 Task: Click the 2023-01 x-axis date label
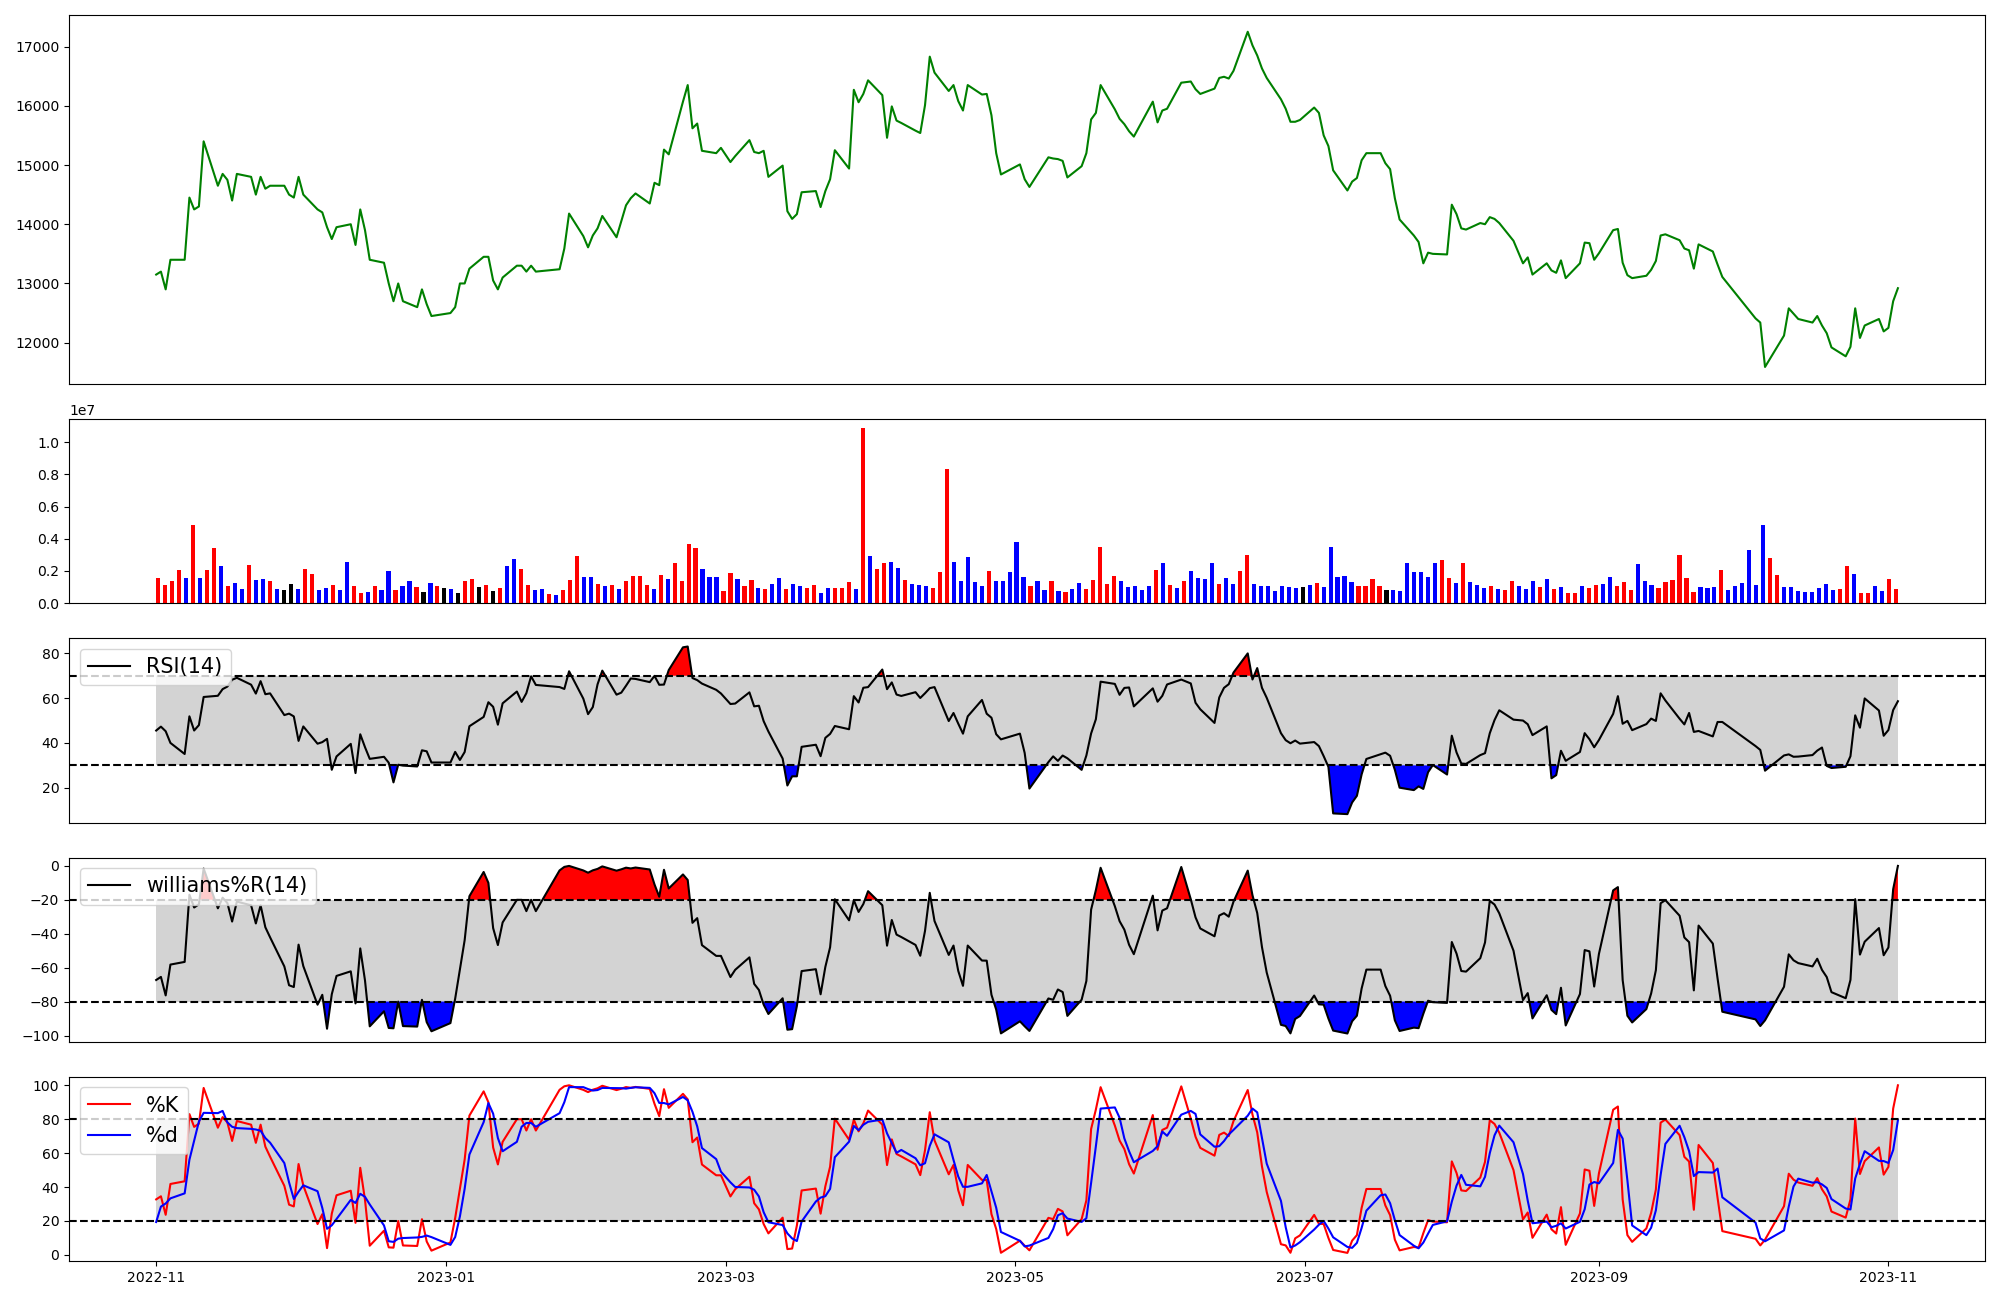coord(445,1277)
